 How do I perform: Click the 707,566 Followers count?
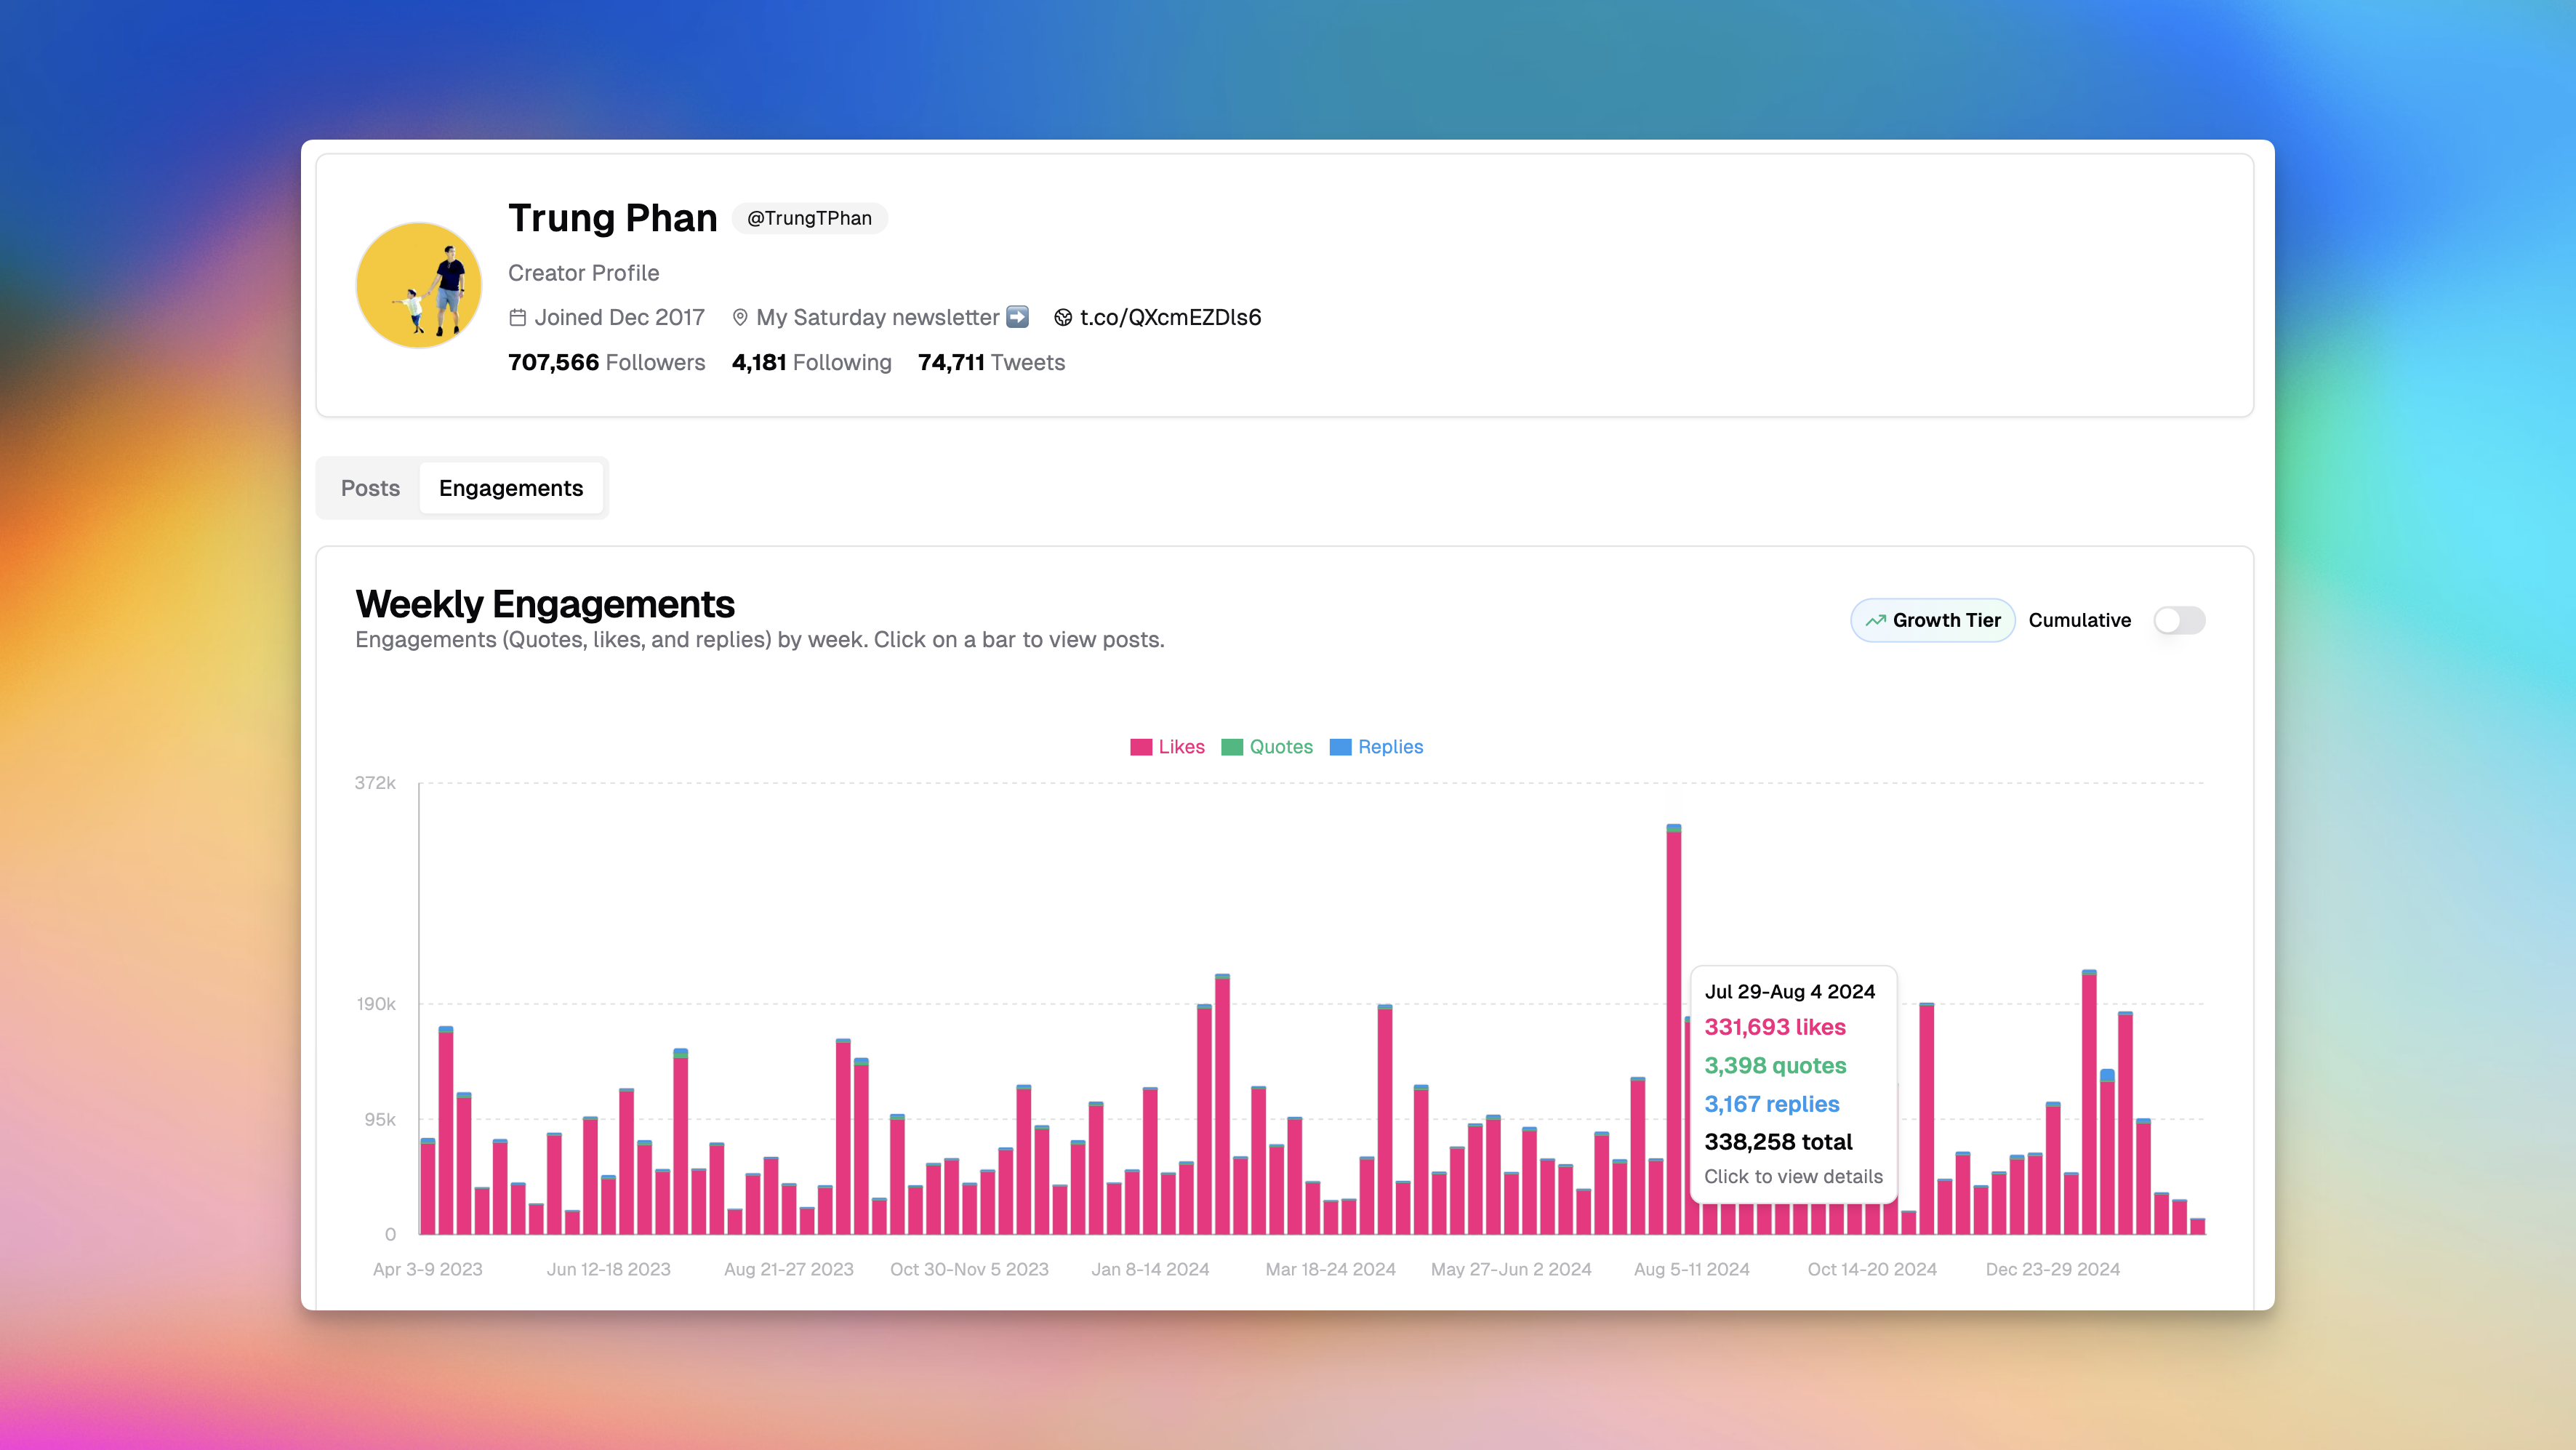coord(606,362)
